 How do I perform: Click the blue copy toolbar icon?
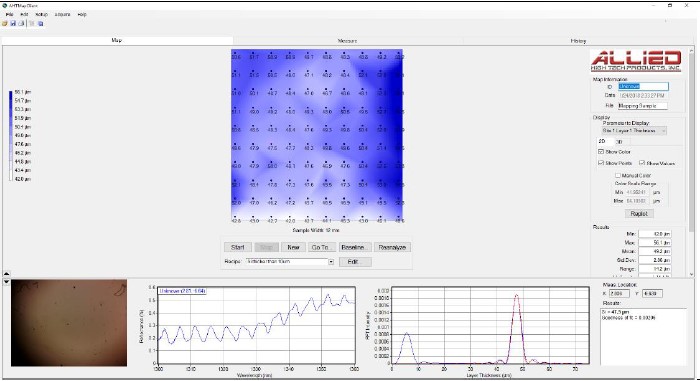tap(41, 24)
